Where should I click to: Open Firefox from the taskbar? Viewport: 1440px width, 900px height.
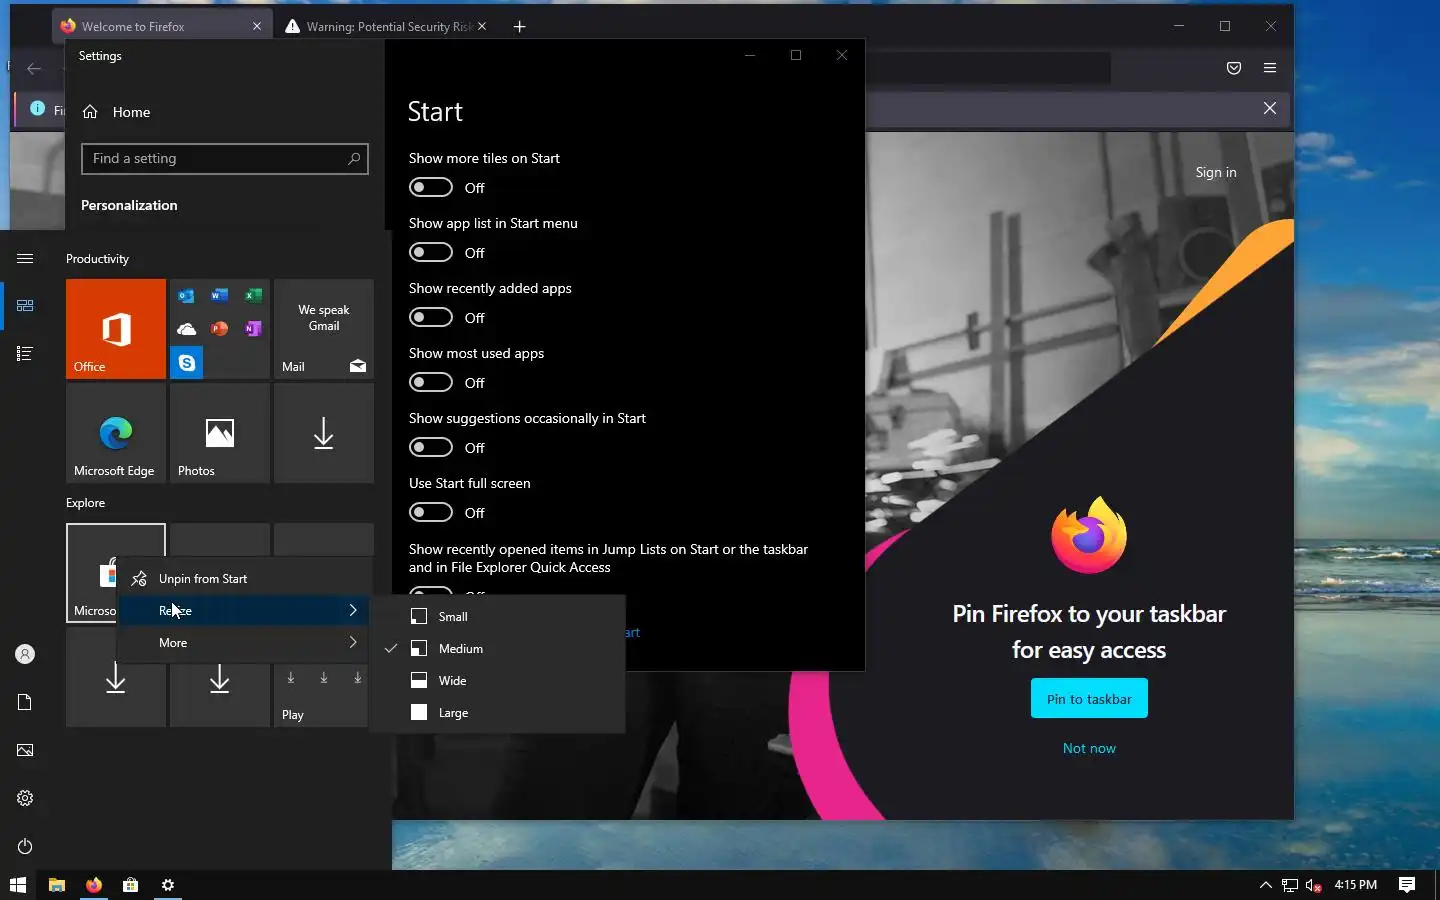(94, 885)
